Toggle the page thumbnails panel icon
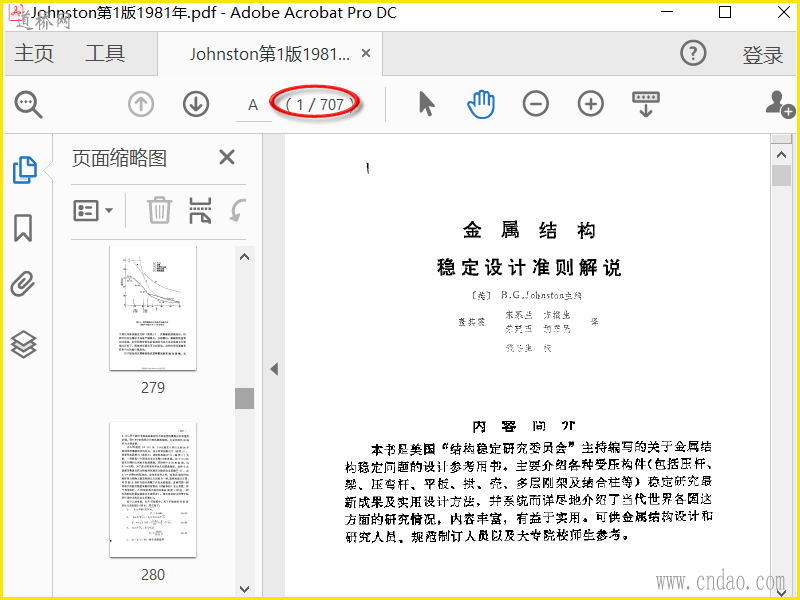The width and height of the screenshot is (800, 600). (x=24, y=170)
